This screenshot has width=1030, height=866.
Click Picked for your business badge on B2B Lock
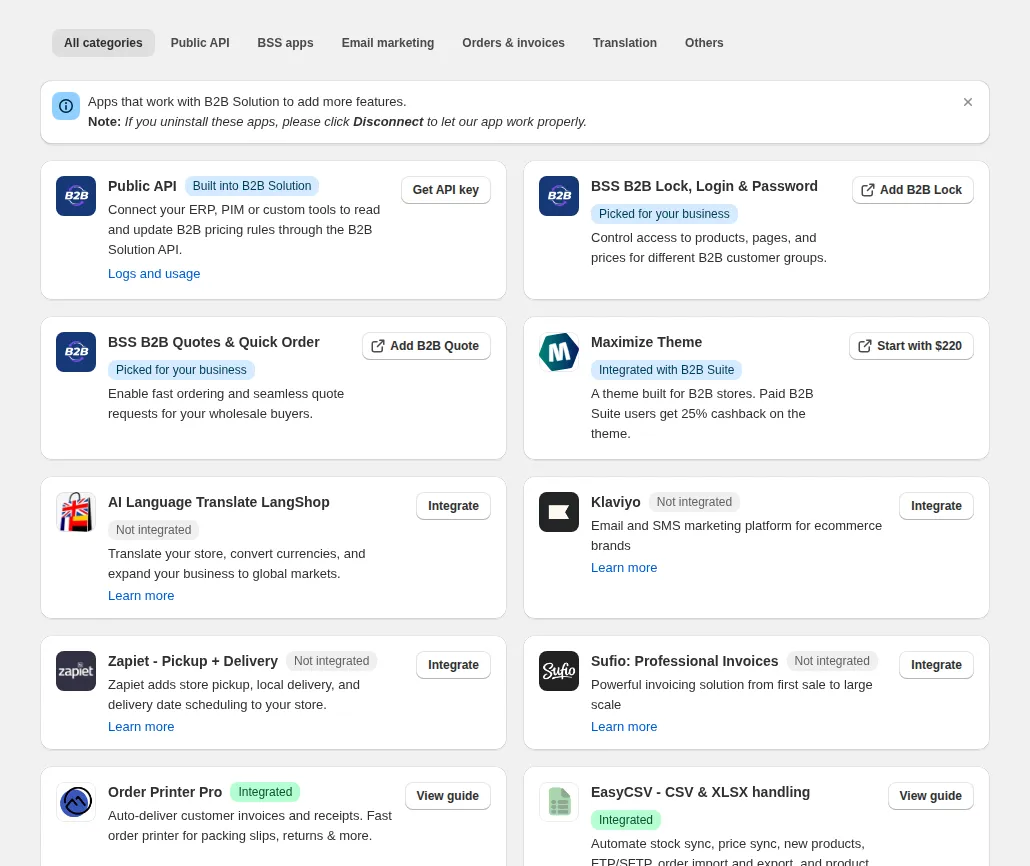coord(664,214)
